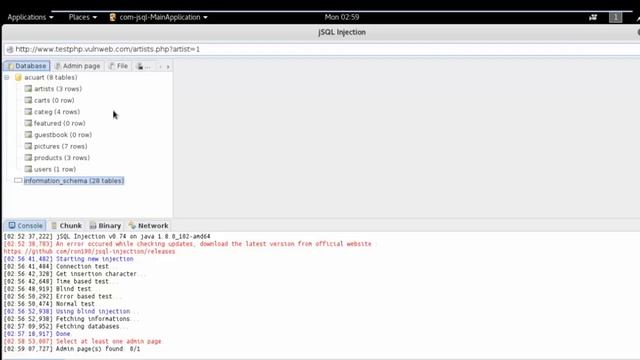This screenshot has width=640, height=360.
Task: Click workspace indicator 1 in top bar
Action: [616, 17]
